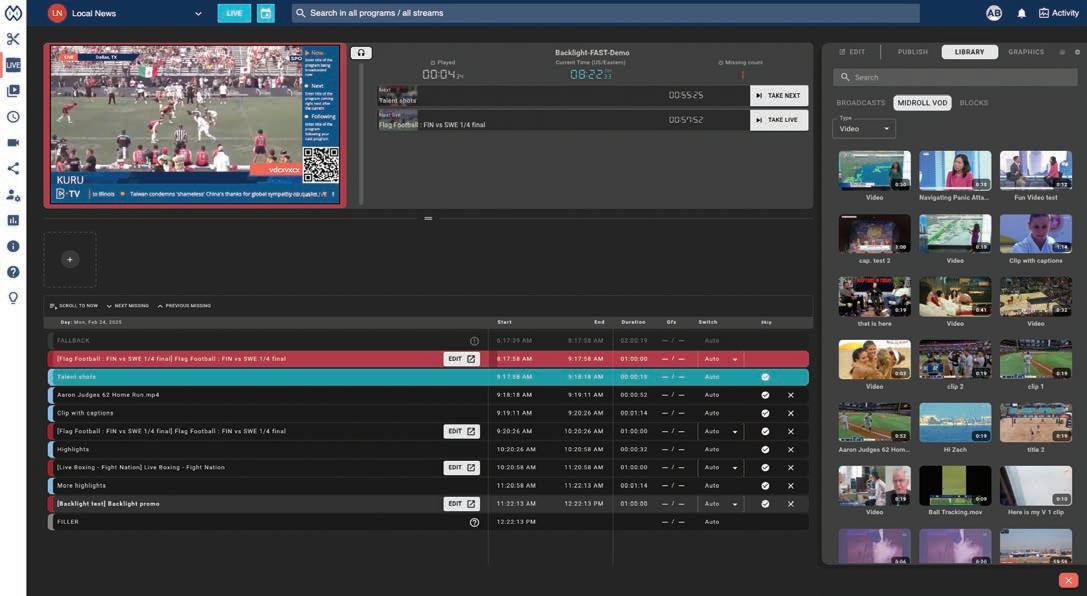Viewport: 1087px width, 596px height.
Task: Toggle skip check on Talent shots row
Action: coord(765,377)
